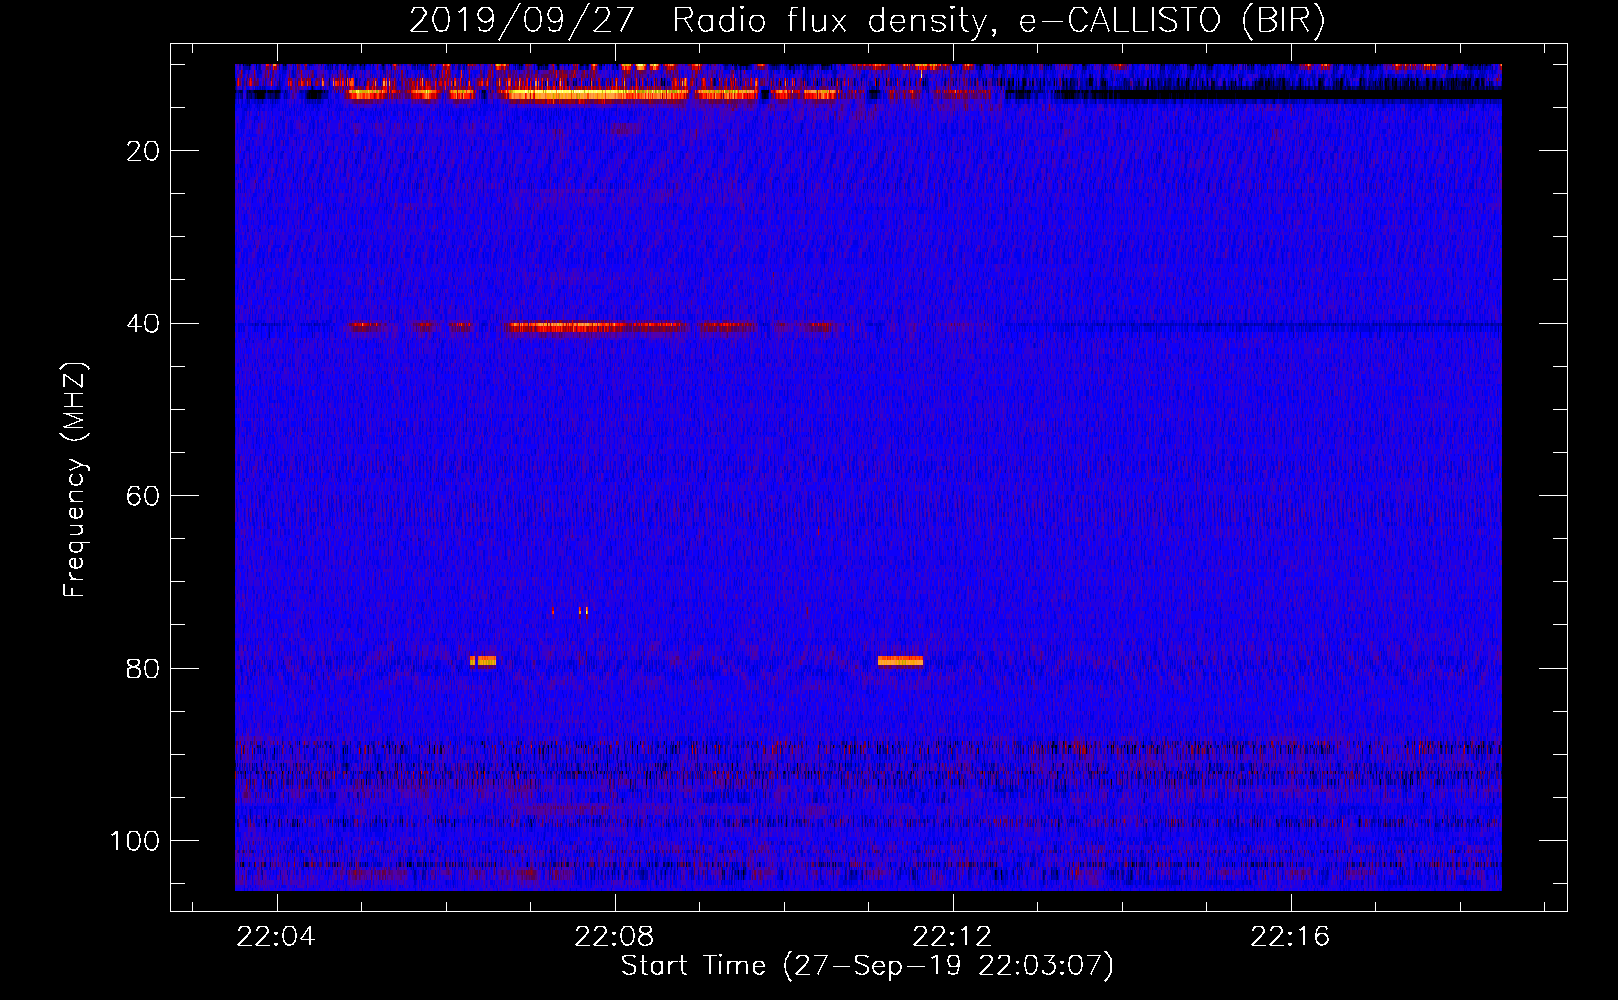Click the short yellow burst near 80 MHz at 22:06

tap(483, 661)
